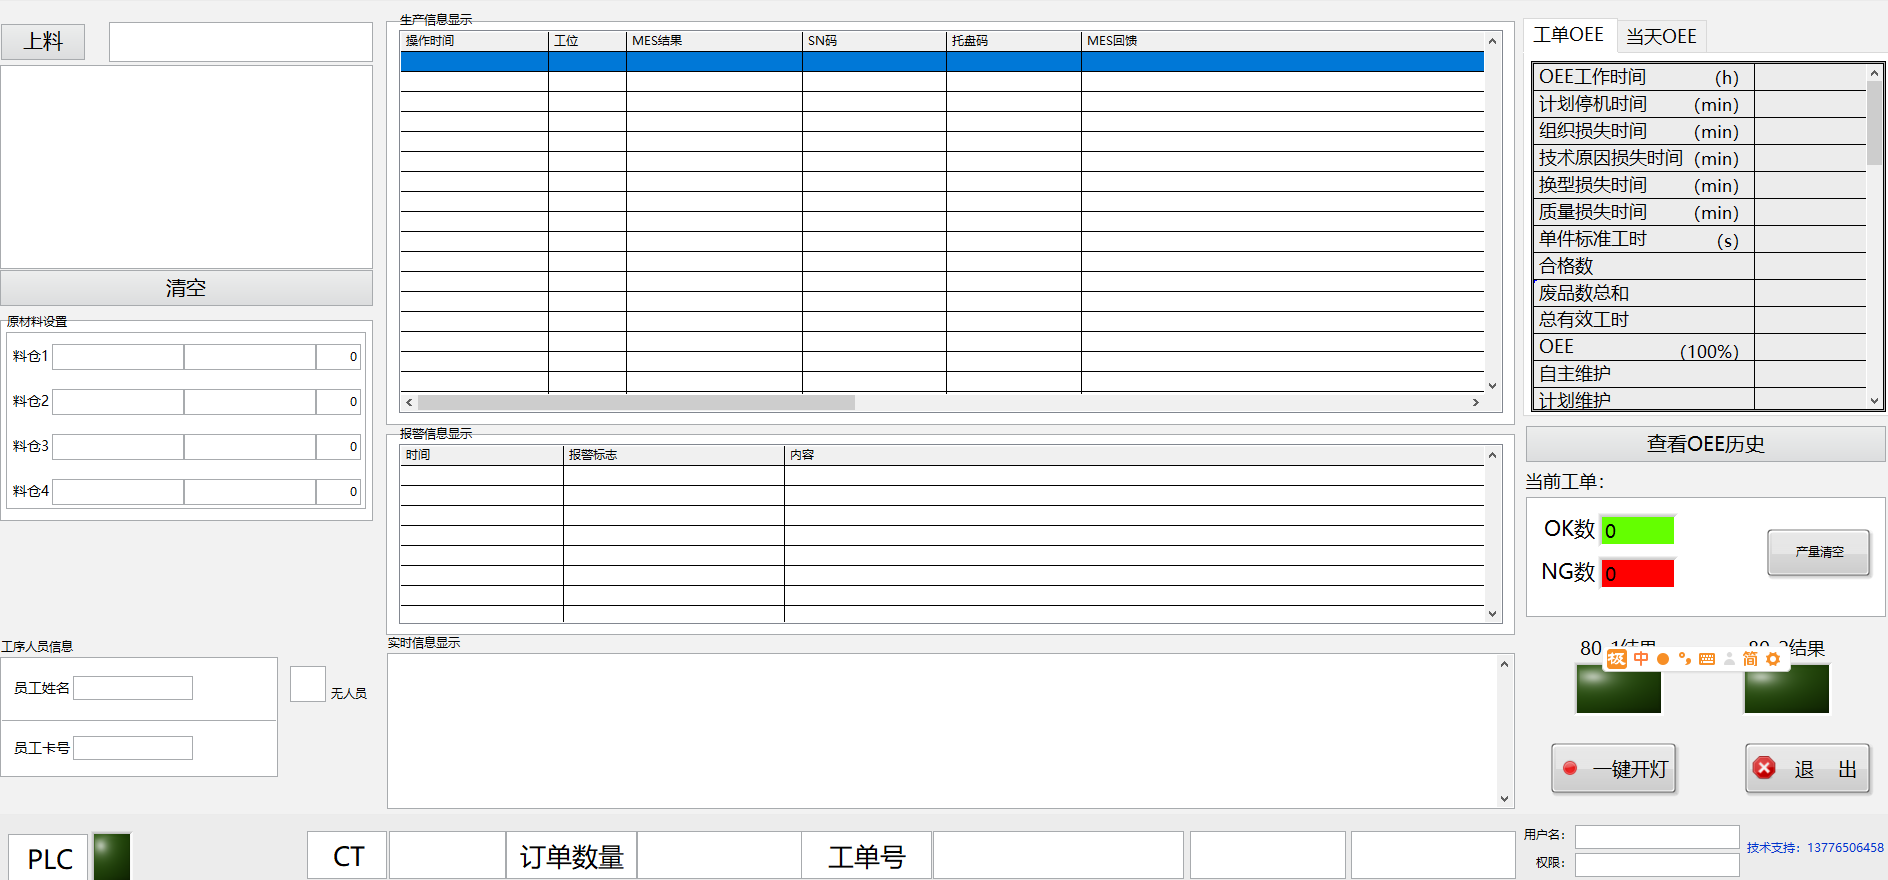Click the 料仓4 first input field

118,492
